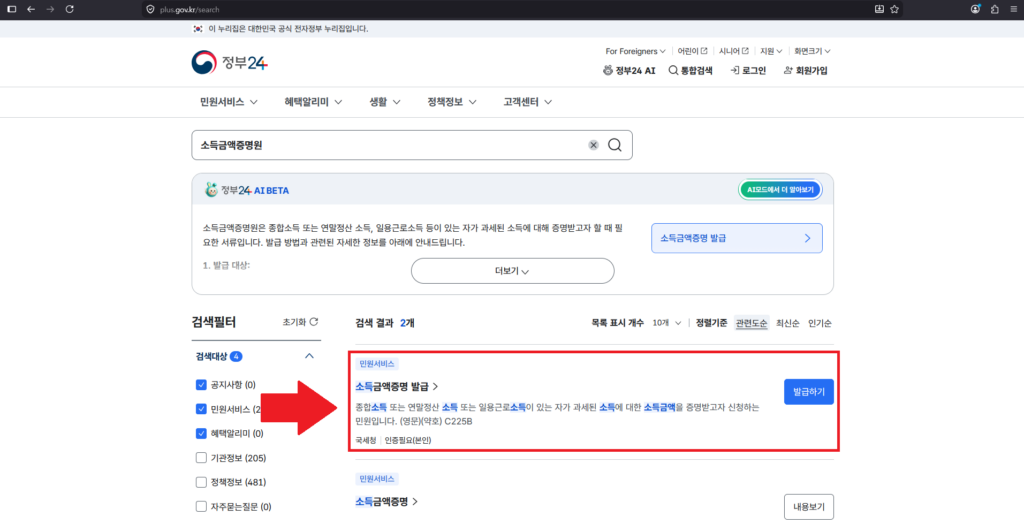Sort results by 인기순
Viewport: 1024px width, 524px height.
pos(820,323)
